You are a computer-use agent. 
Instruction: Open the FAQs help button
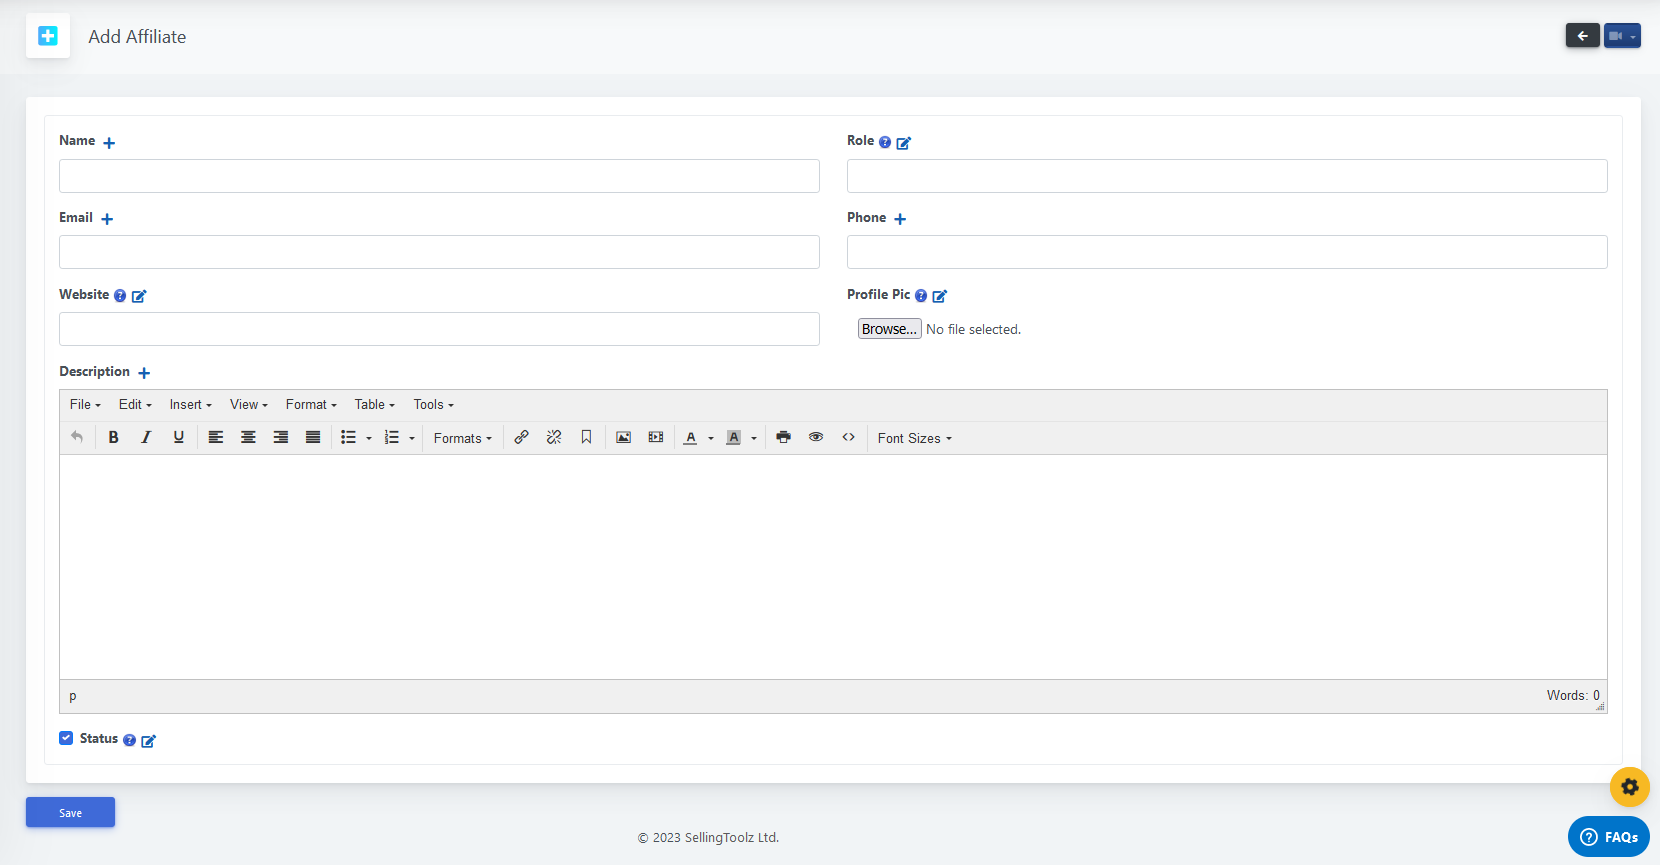[x=1608, y=837]
